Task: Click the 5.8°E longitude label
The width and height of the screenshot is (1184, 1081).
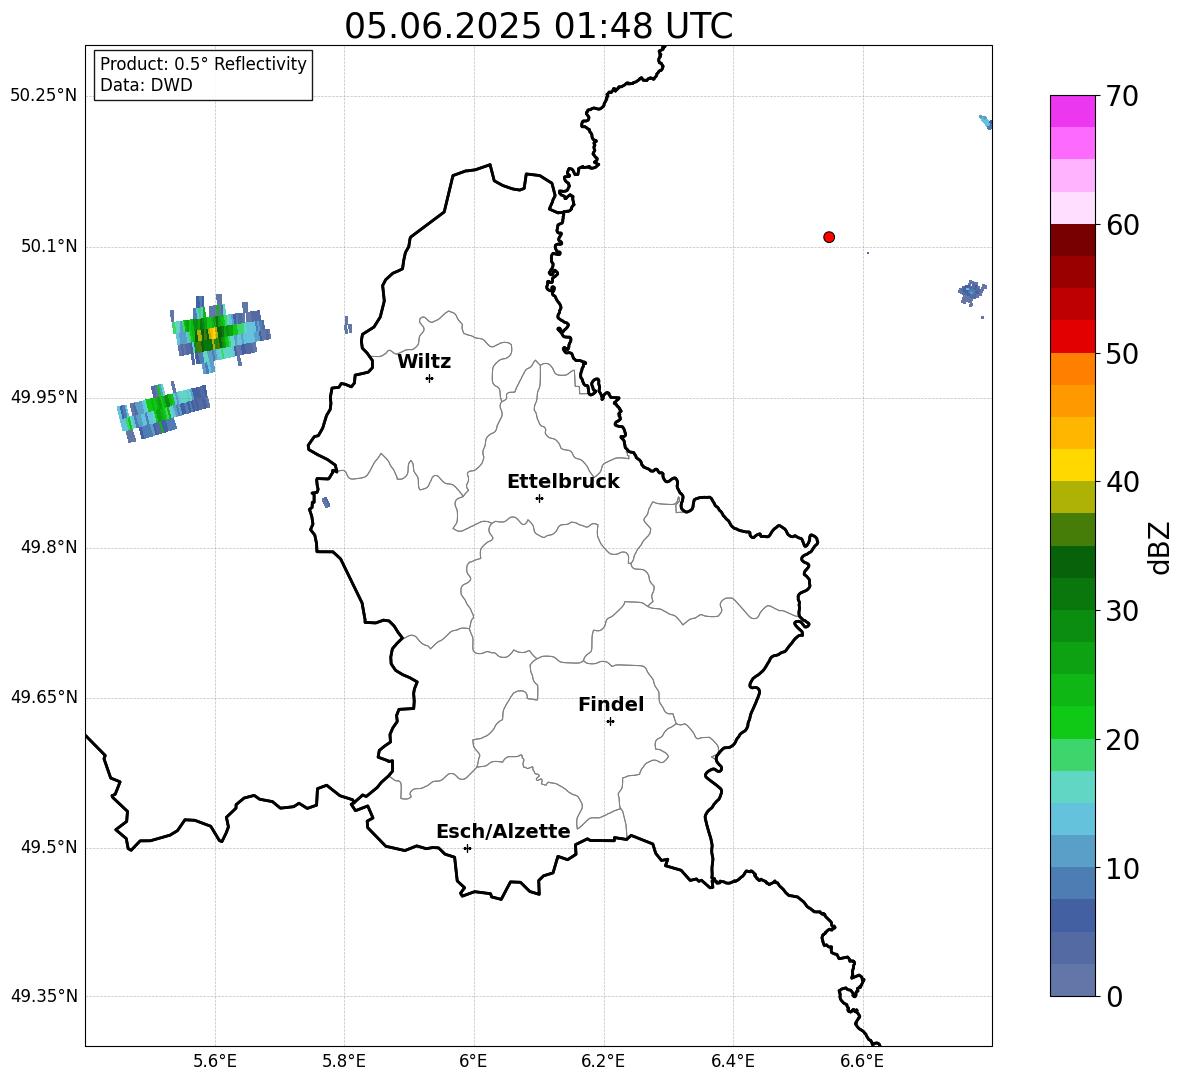Action: [344, 1062]
